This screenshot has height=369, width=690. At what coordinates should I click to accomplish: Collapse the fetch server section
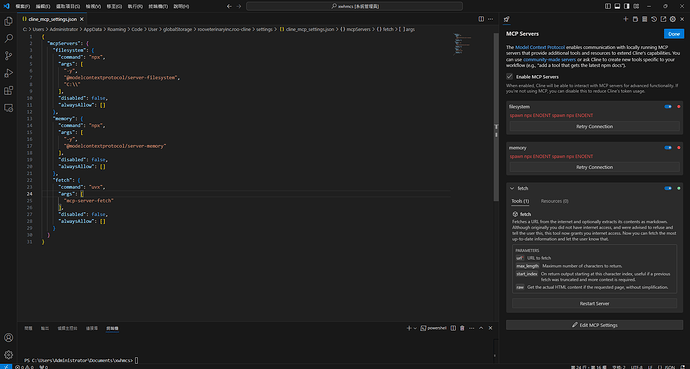(x=512, y=188)
